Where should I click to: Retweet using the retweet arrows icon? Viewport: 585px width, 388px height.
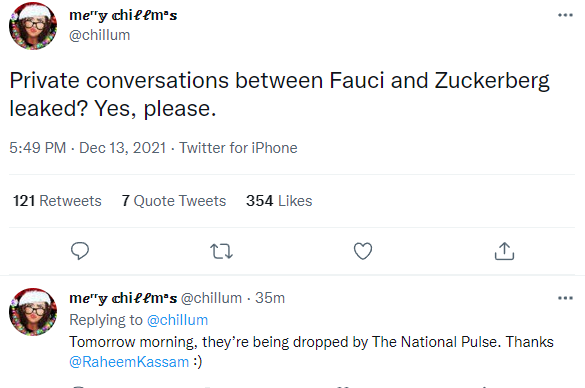point(221,251)
